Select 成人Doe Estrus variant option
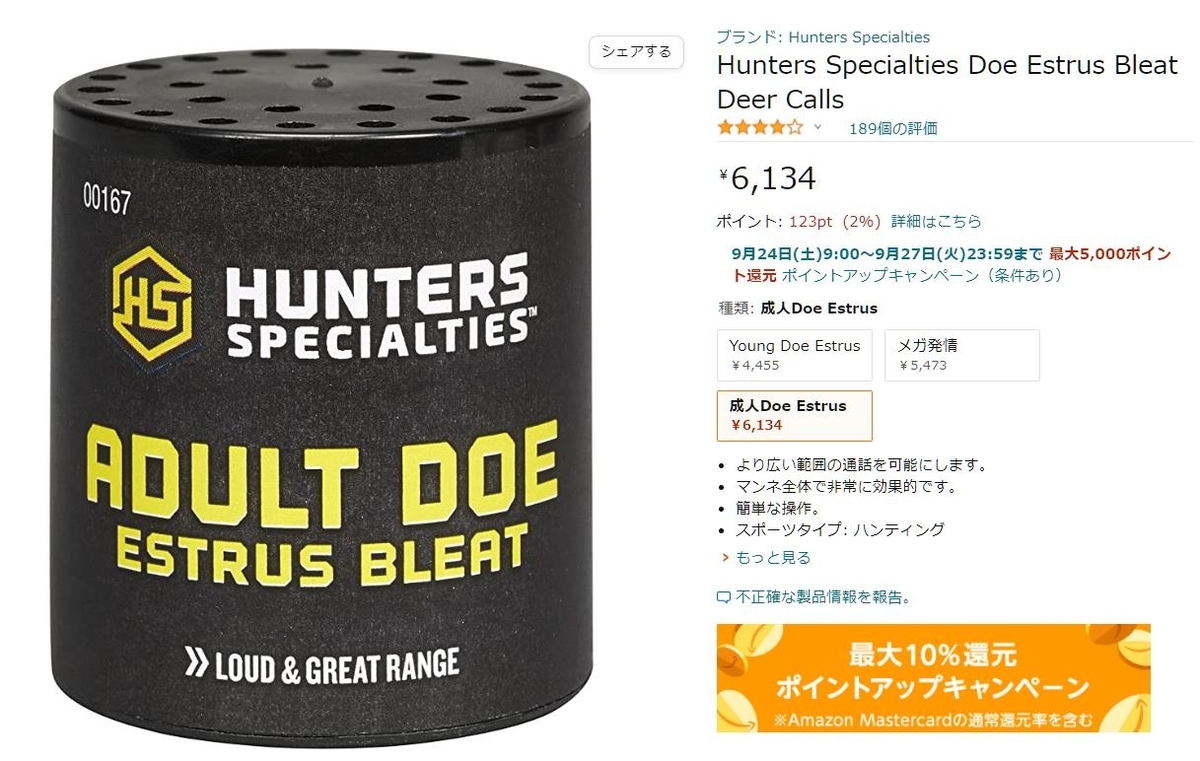The height and width of the screenshot is (761, 1200). coord(795,415)
